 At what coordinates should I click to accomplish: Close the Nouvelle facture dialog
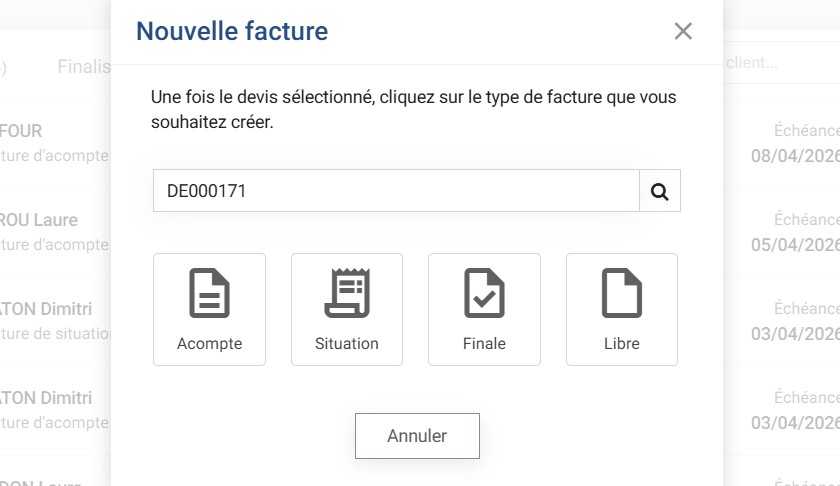tap(683, 31)
